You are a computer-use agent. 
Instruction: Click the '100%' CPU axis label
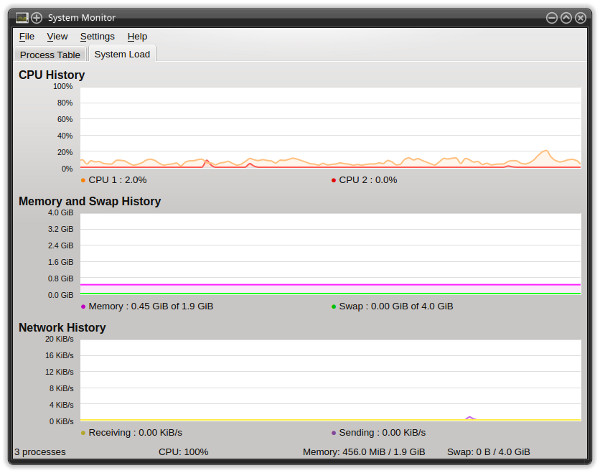63,86
